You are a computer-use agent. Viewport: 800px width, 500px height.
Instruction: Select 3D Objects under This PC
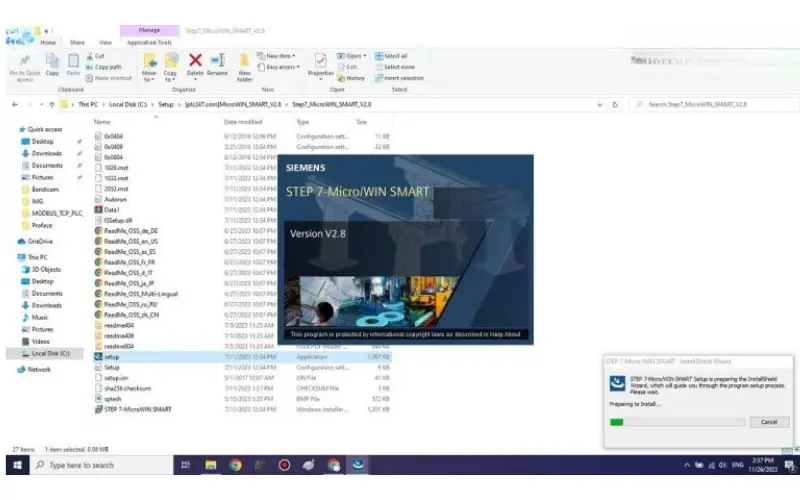[46, 269]
